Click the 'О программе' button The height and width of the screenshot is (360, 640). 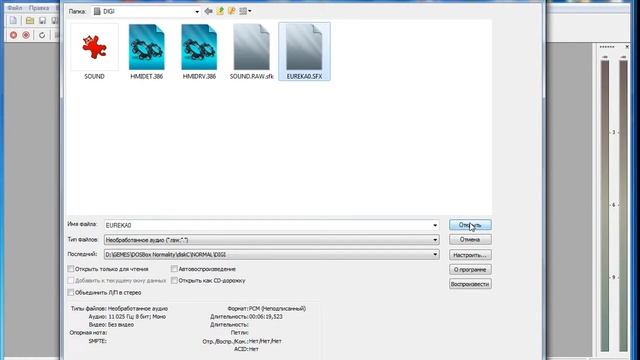pos(470,269)
